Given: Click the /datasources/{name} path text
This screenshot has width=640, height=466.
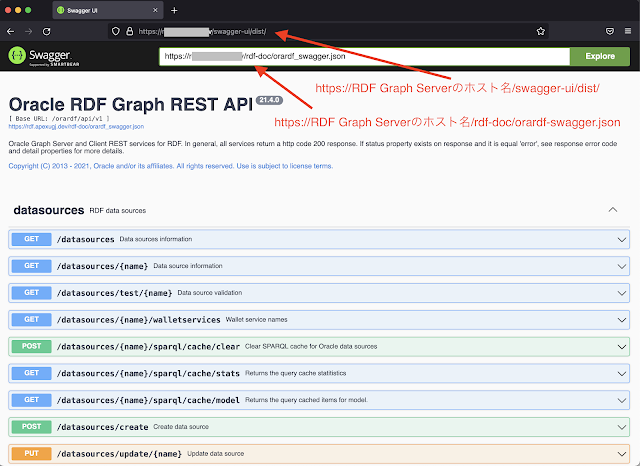Looking at the screenshot, I should (102, 266).
